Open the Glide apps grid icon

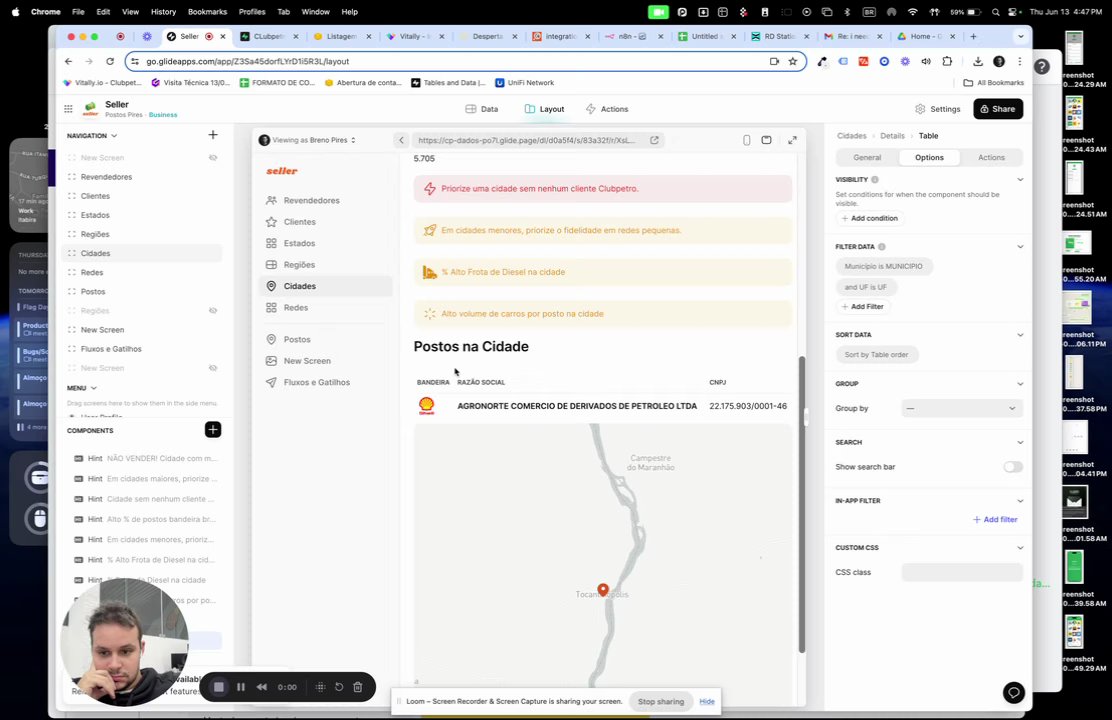tap(68, 109)
